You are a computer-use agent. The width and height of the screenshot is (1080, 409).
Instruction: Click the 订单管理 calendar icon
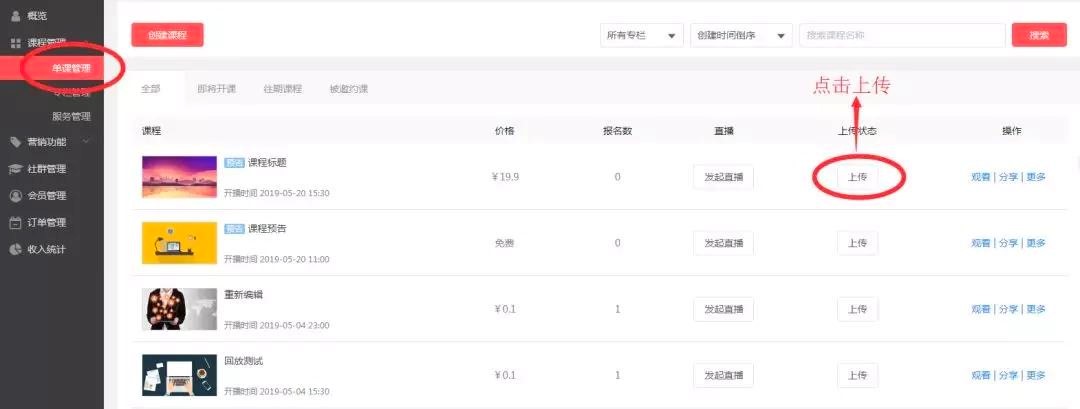click(15, 223)
